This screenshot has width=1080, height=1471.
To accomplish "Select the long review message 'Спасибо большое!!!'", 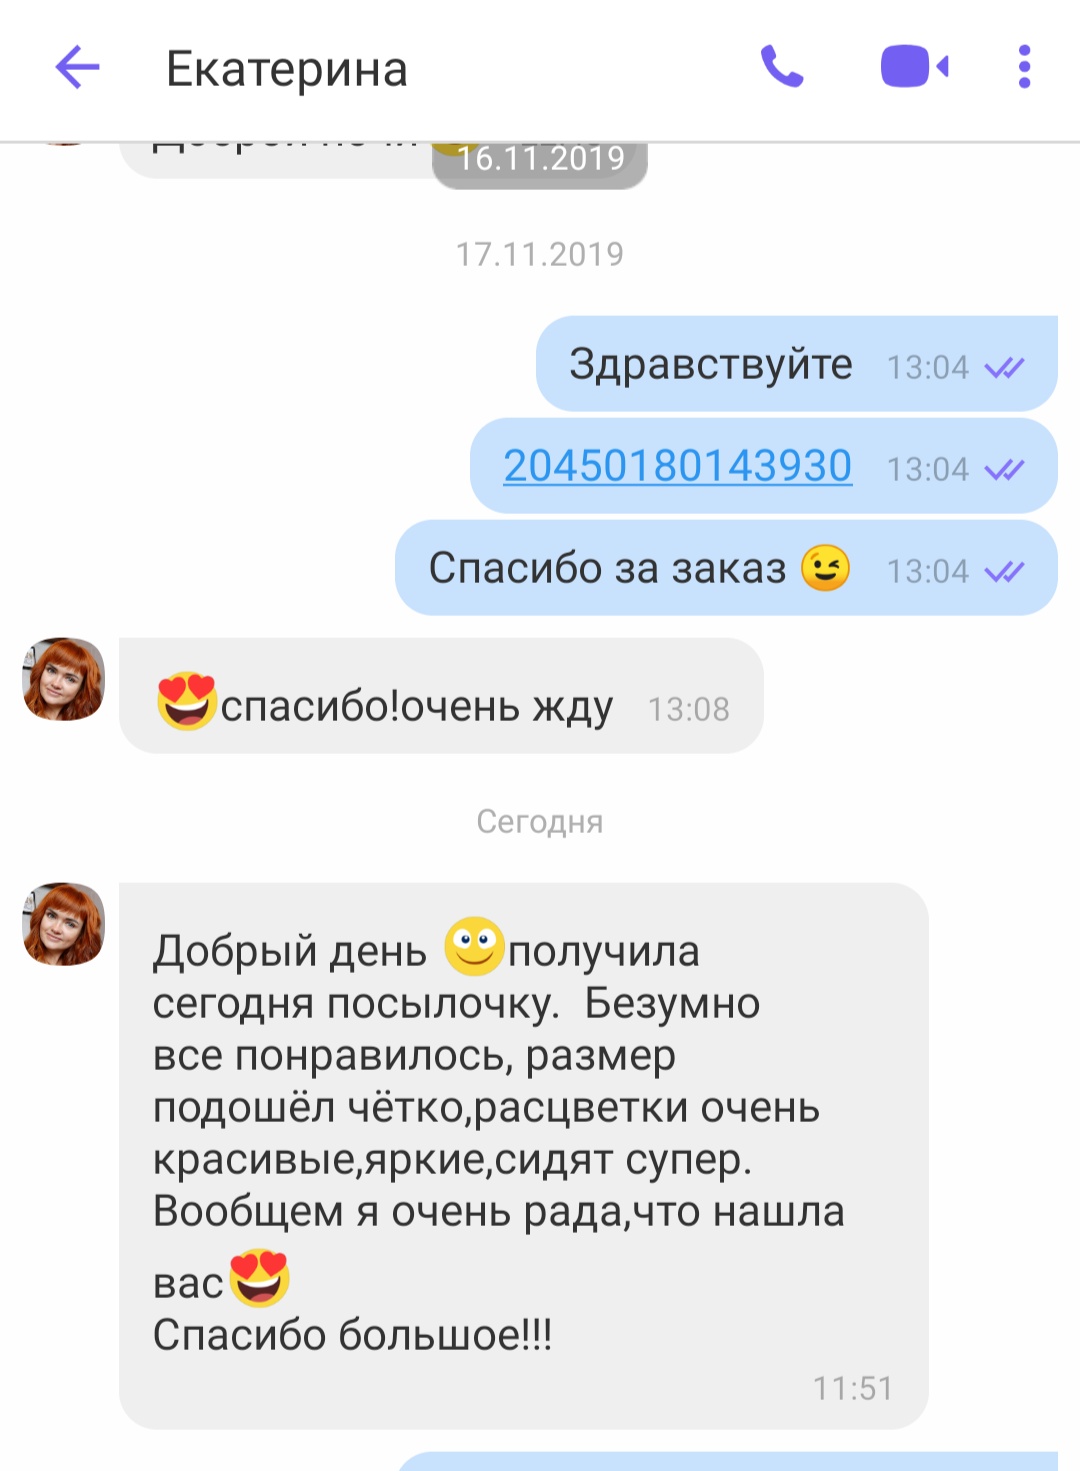I will pyautogui.click(x=524, y=1156).
